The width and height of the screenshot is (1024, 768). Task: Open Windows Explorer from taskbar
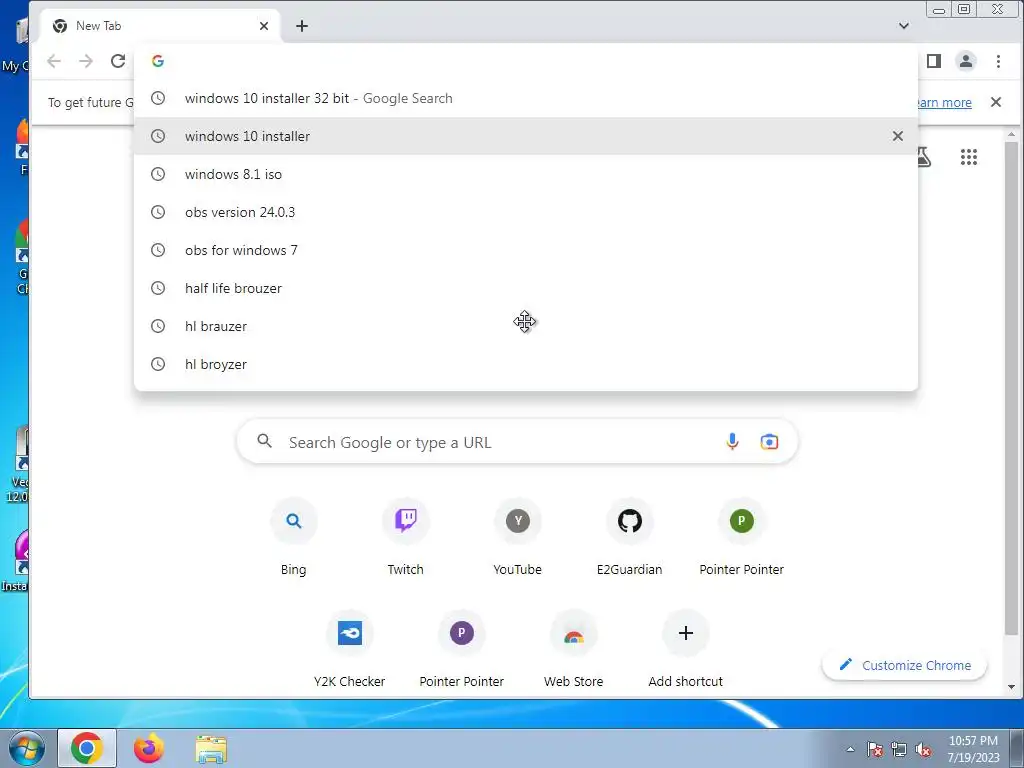[x=211, y=748]
